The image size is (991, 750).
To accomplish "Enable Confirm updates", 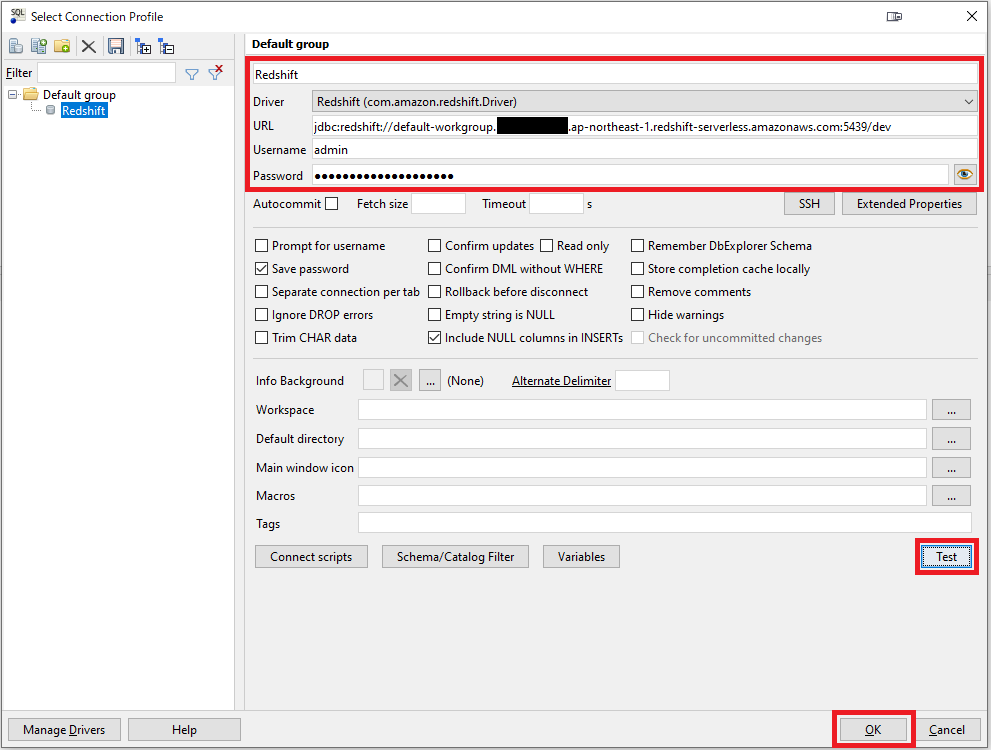I will [x=434, y=245].
